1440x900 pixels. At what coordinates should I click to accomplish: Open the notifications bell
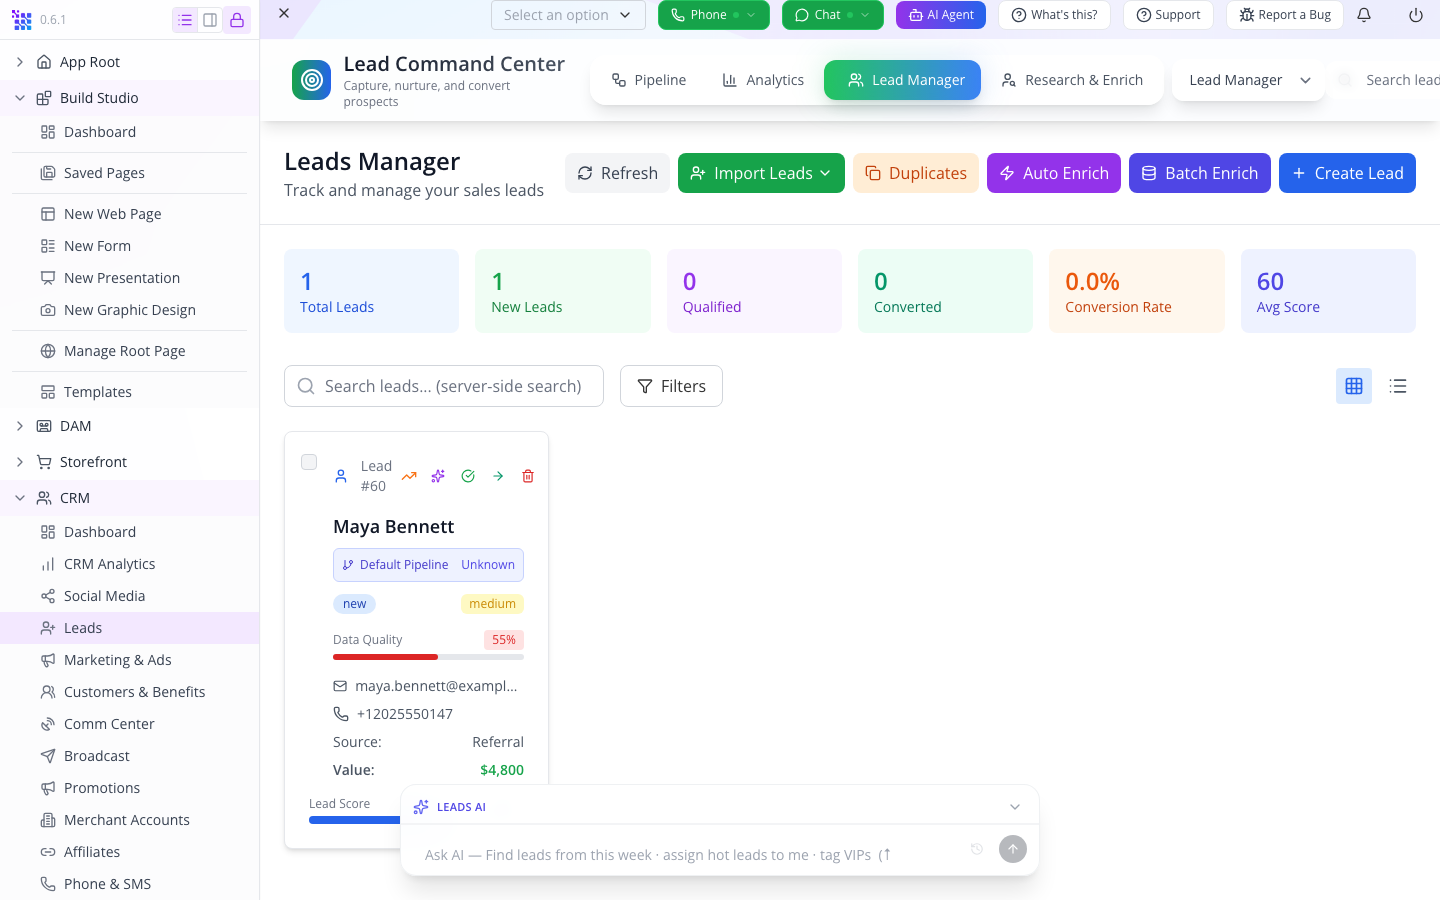[1364, 15]
